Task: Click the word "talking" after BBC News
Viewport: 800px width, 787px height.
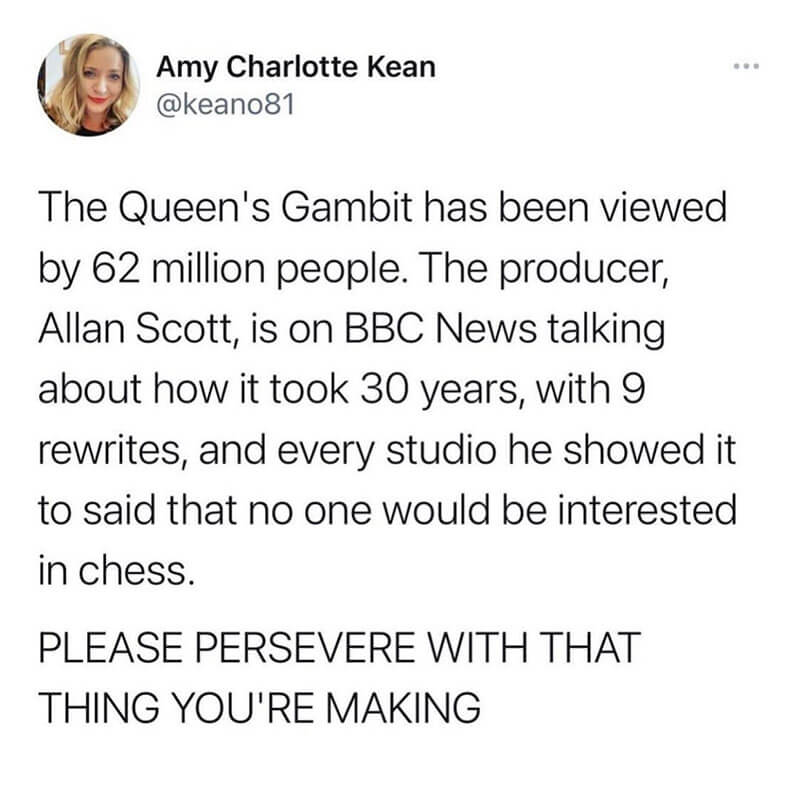Action: point(606,329)
